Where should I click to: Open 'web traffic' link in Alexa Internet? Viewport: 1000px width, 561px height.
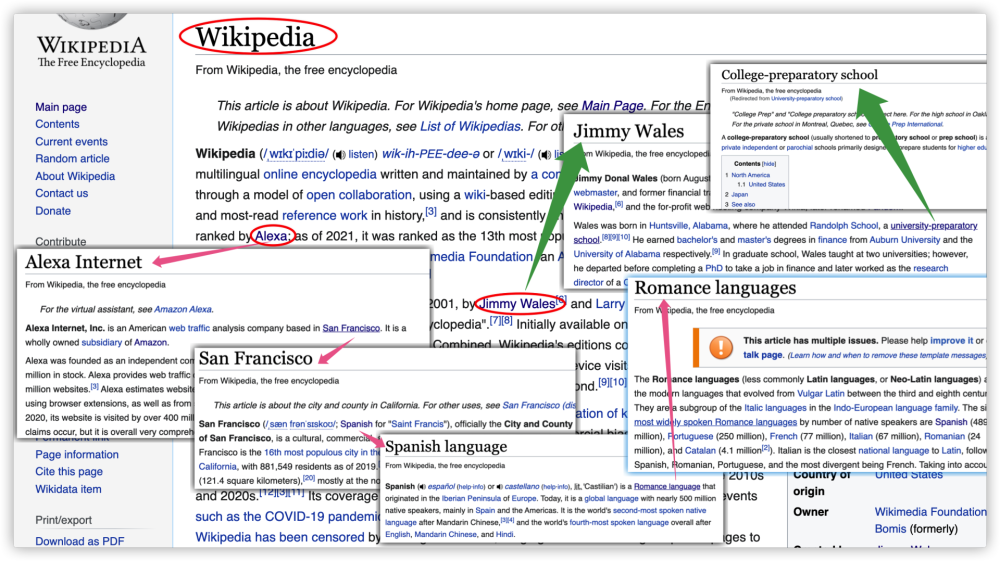pos(189,328)
